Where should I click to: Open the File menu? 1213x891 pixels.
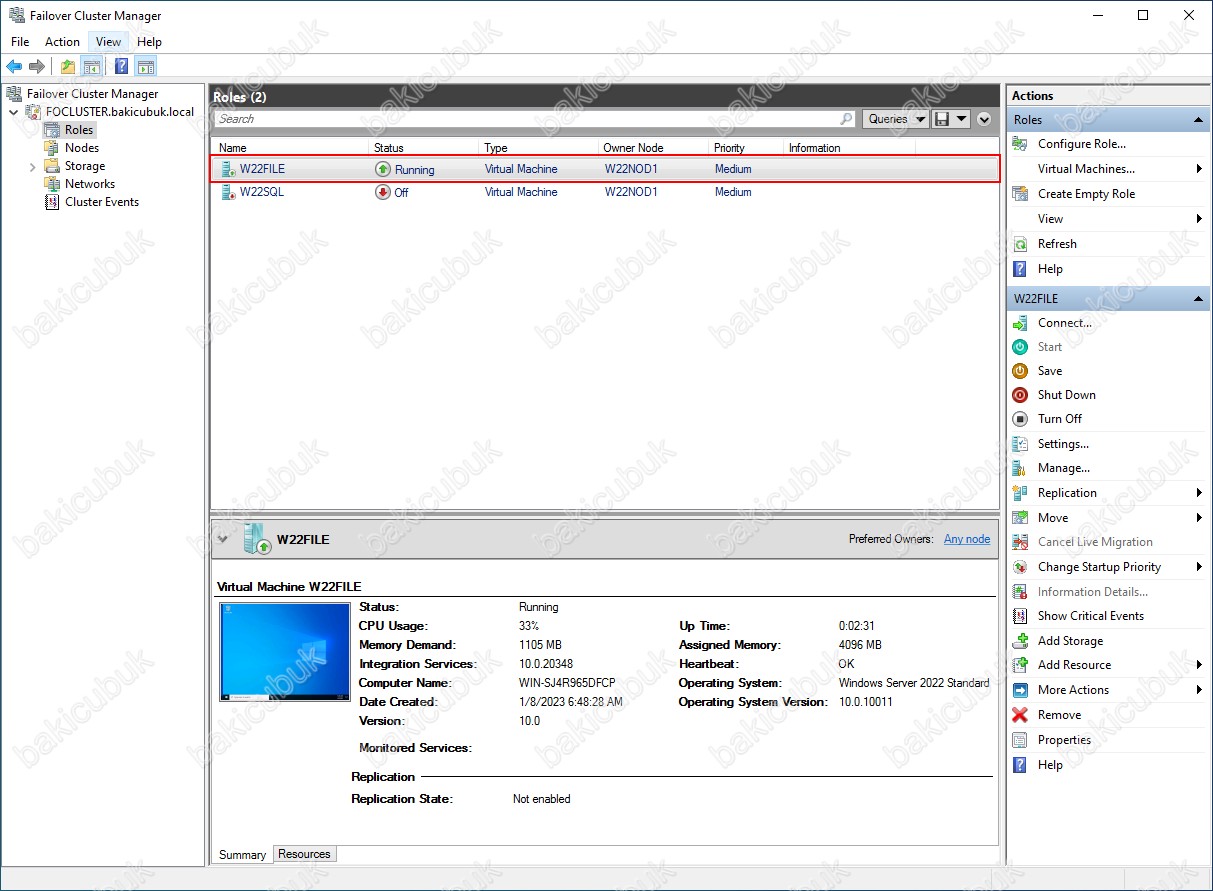pyautogui.click(x=20, y=42)
